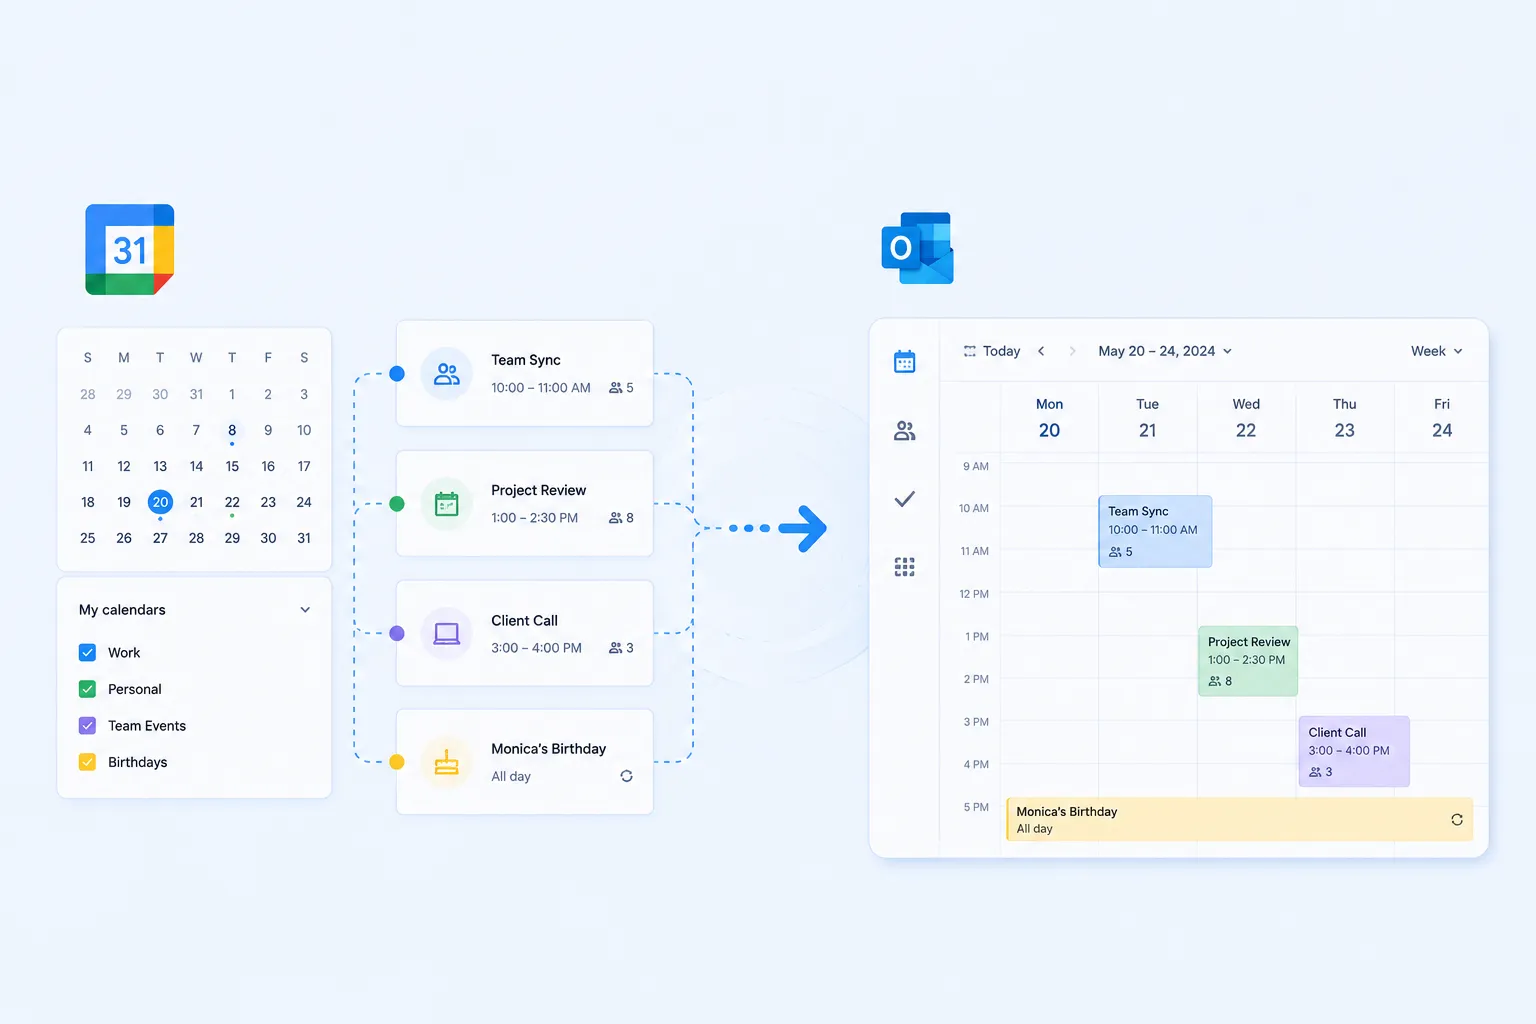Open the Client Call event in Outlook

pyautogui.click(x=1354, y=751)
